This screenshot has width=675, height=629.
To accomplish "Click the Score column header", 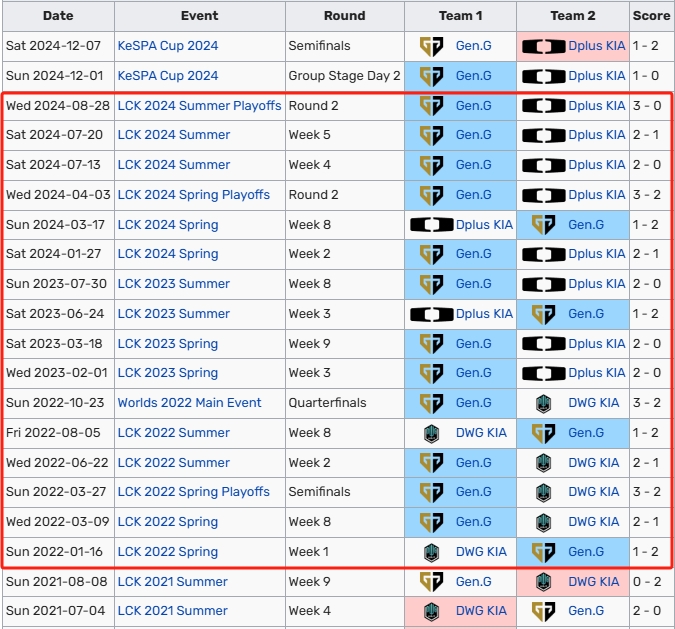I will 651,16.
